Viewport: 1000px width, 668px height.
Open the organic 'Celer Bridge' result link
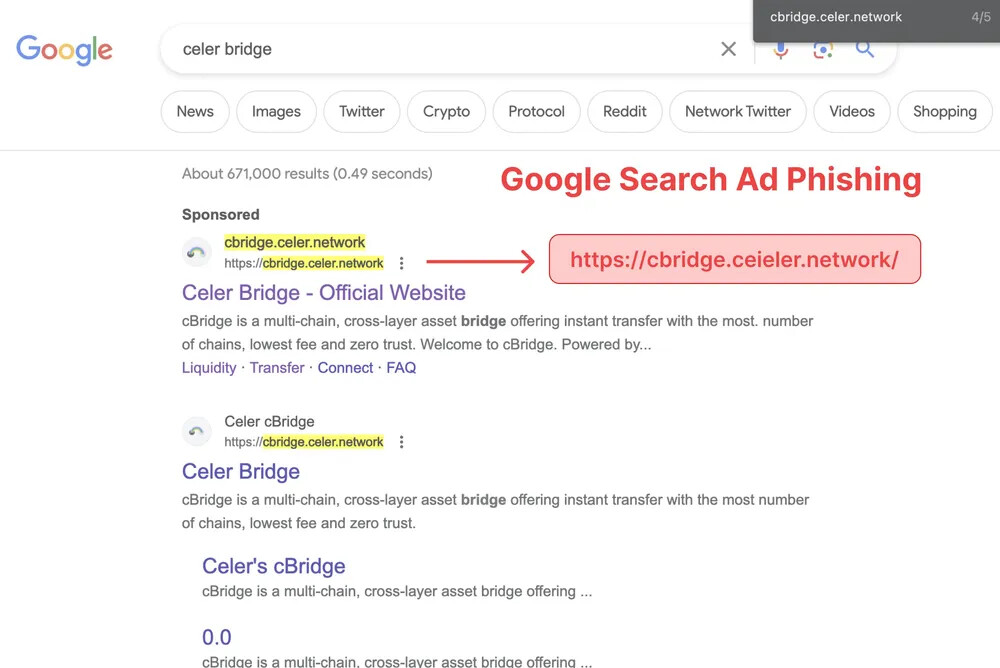pyautogui.click(x=241, y=471)
